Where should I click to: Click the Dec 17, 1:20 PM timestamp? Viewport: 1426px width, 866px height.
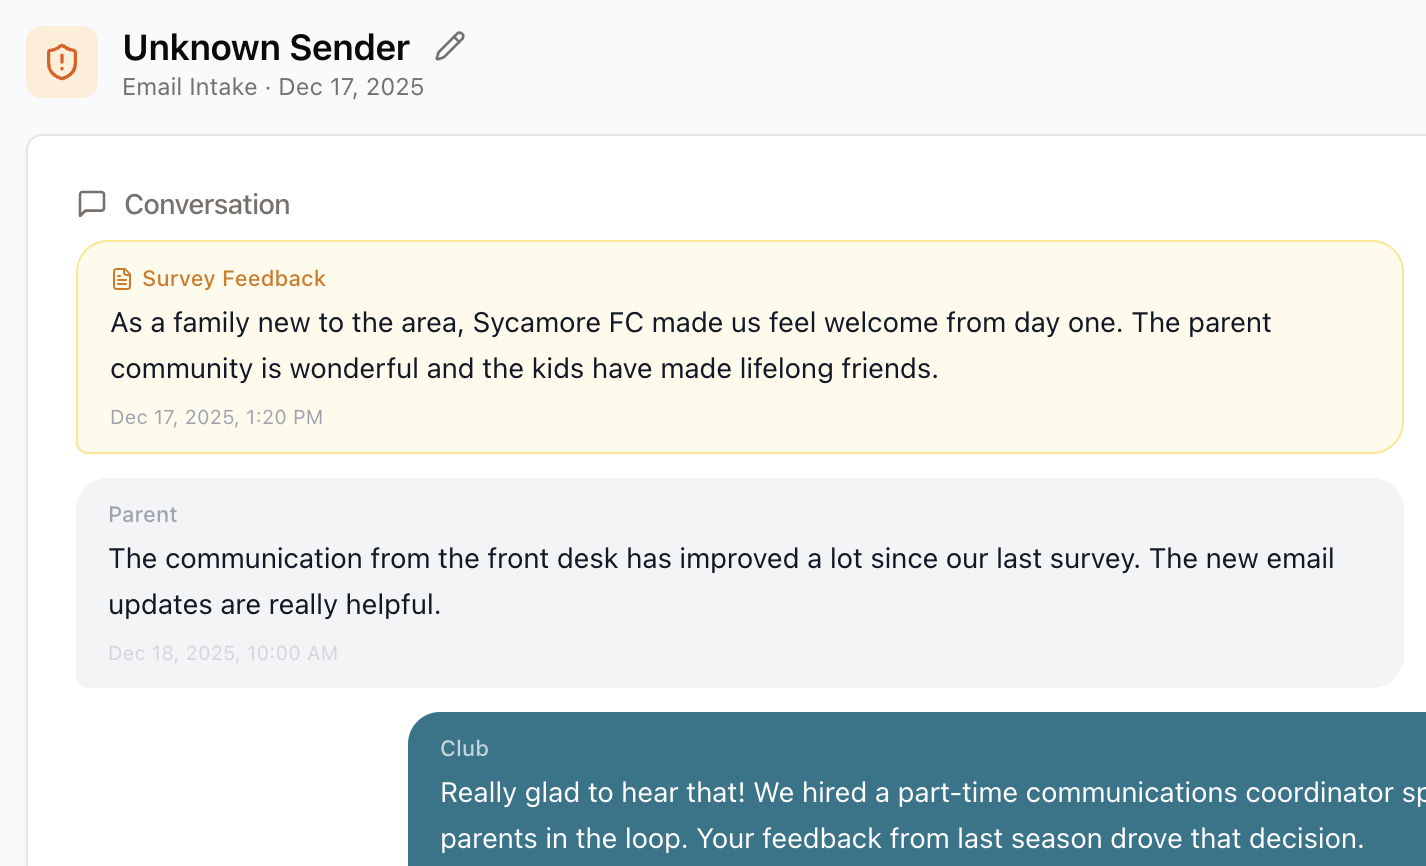(x=216, y=417)
